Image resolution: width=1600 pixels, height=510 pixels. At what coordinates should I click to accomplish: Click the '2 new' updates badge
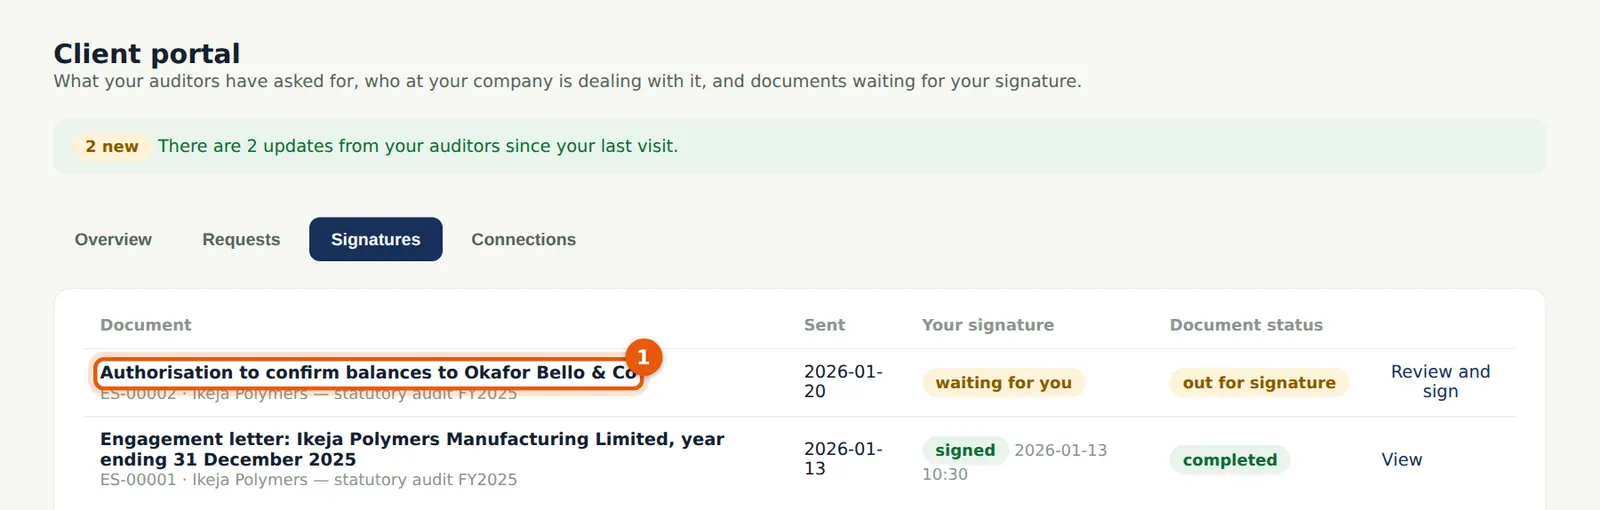pos(112,146)
